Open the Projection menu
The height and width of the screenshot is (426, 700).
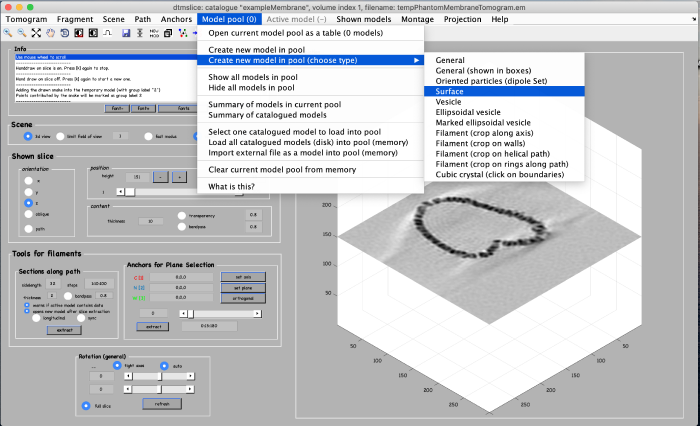pos(462,19)
